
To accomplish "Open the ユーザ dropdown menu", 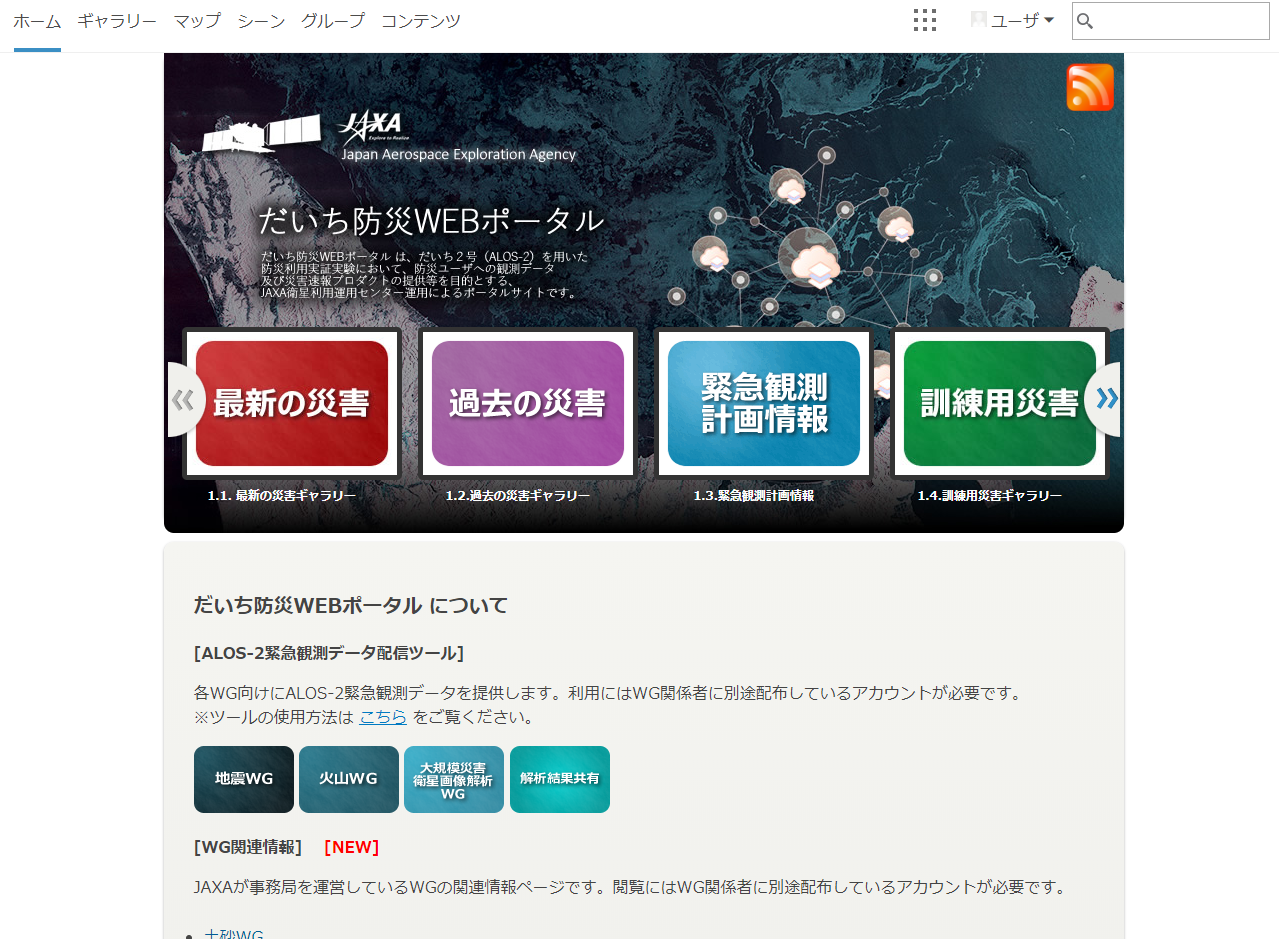I will [x=1015, y=17].
